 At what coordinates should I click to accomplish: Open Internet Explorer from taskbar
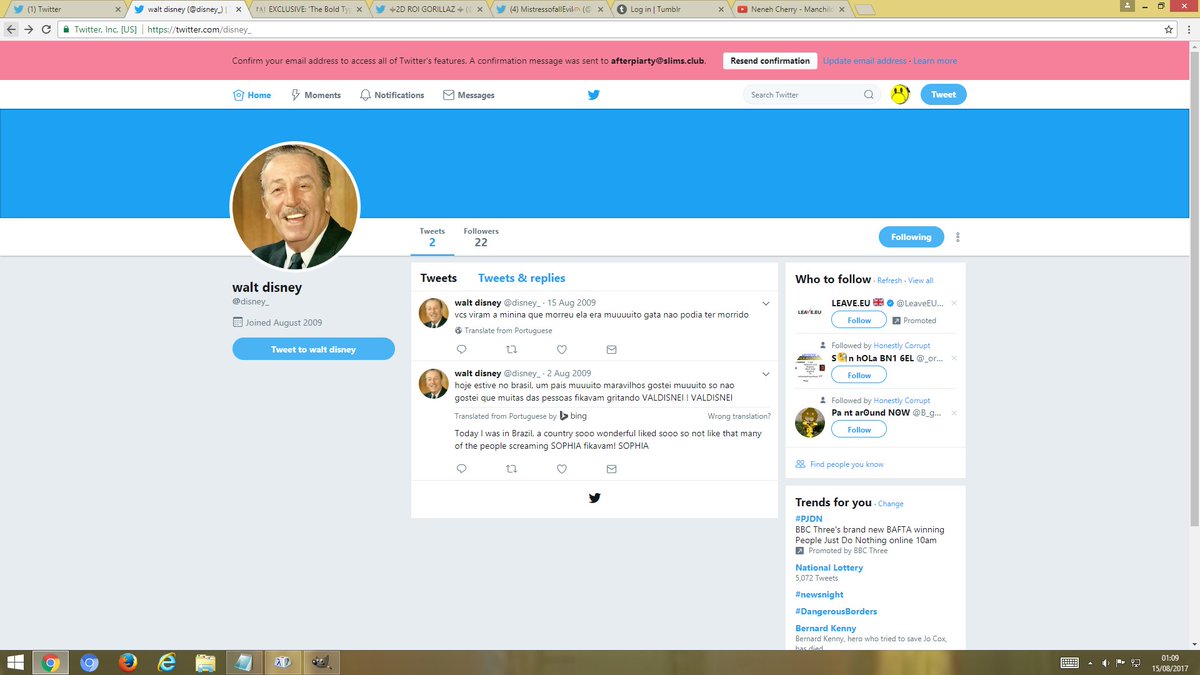166,662
